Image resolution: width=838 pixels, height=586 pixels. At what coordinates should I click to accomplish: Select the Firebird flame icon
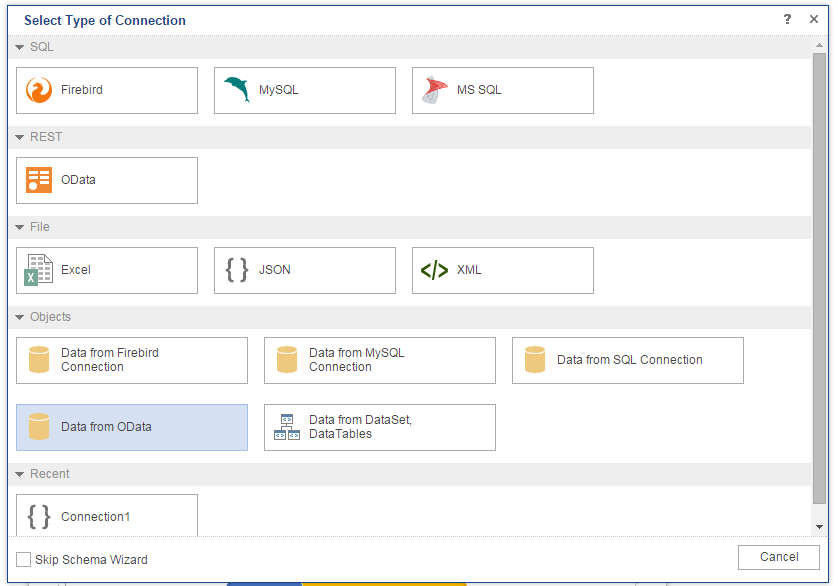39,90
